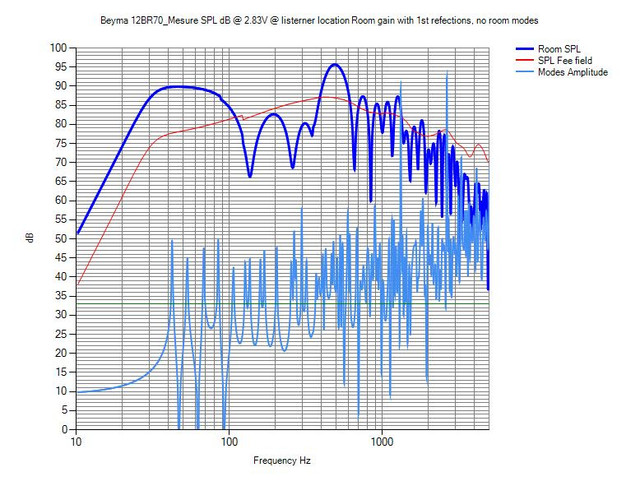Click the y-axis value 85
Viewport: 640px width, 485px height.
(x=60, y=105)
